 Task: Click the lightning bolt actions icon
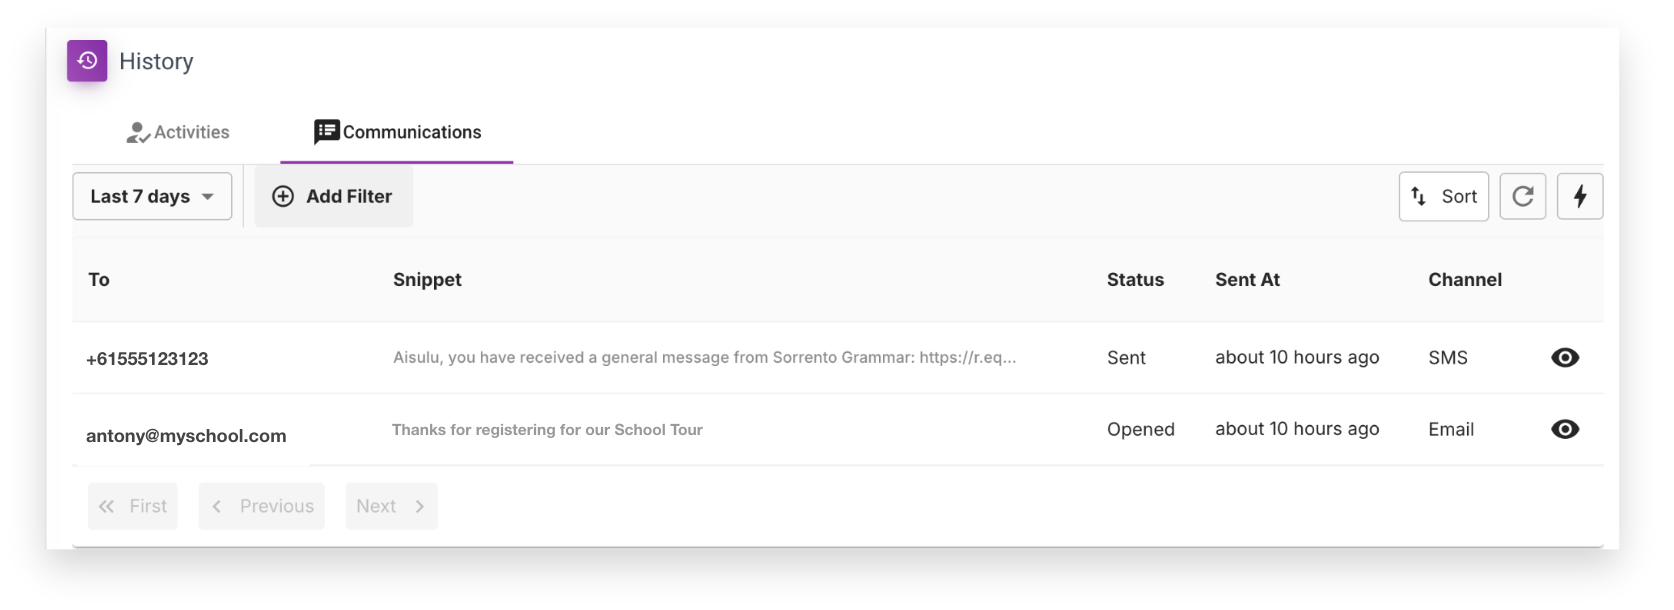[1580, 196]
